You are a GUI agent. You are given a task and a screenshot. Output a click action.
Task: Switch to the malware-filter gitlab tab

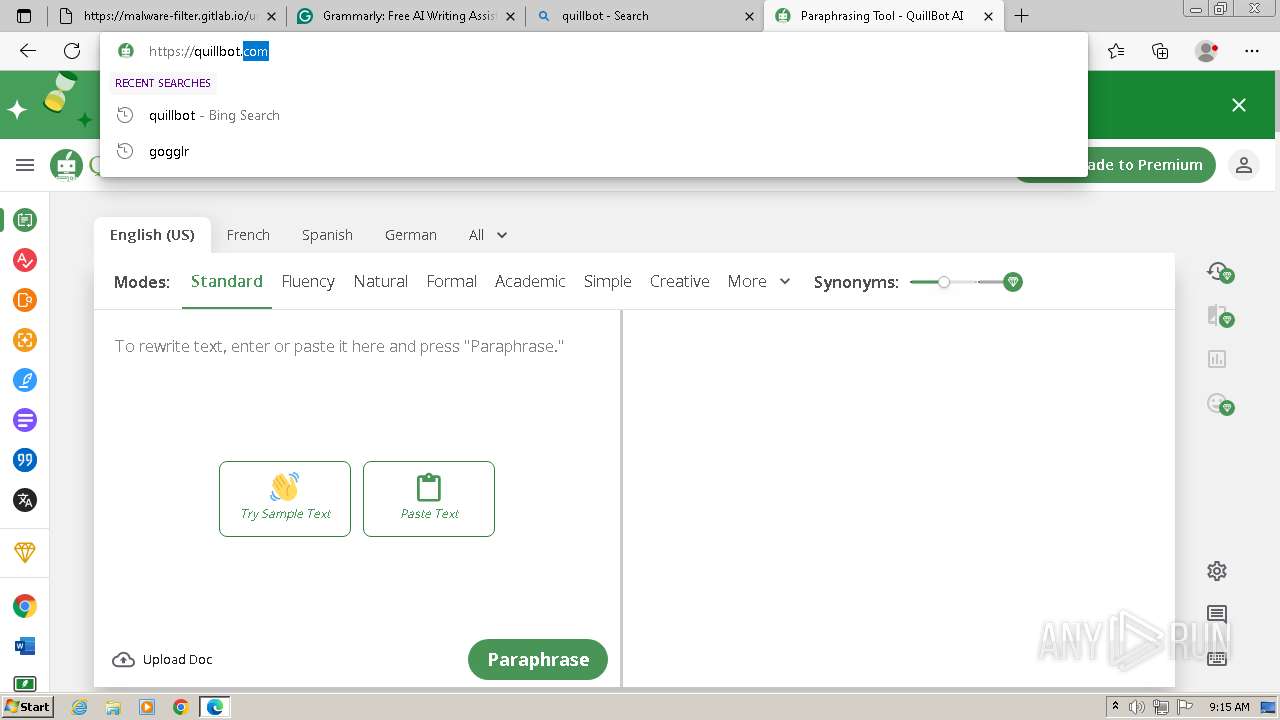pyautogui.click(x=167, y=16)
